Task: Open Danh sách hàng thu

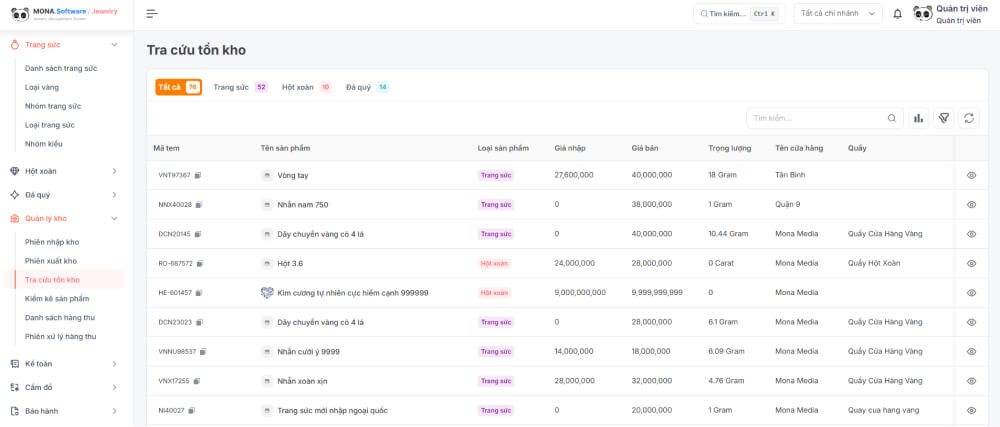Action: [60, 317]
